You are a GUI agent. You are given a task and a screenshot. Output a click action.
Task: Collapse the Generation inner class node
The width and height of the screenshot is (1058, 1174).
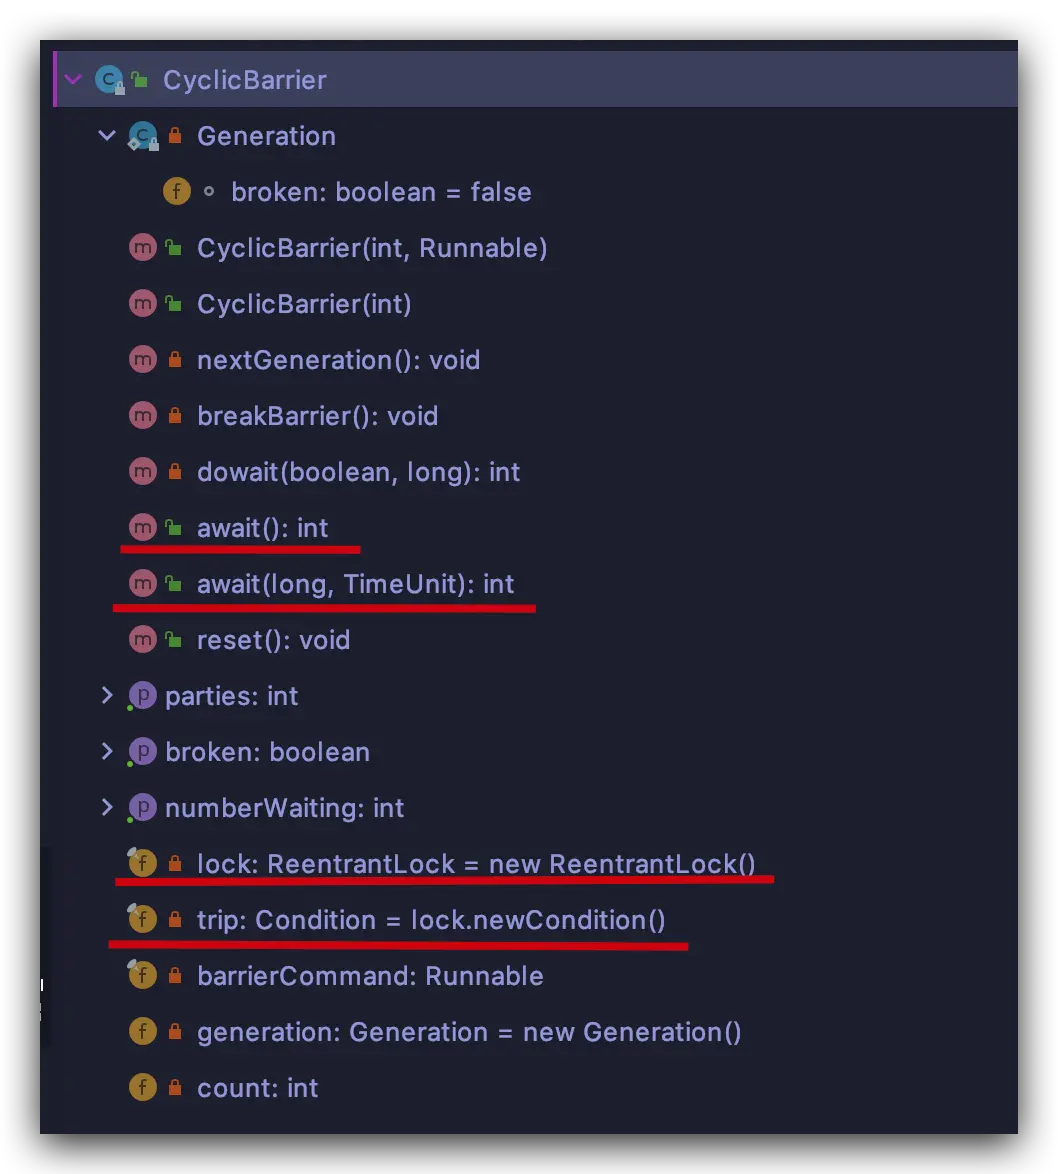[x=107, y=136]
